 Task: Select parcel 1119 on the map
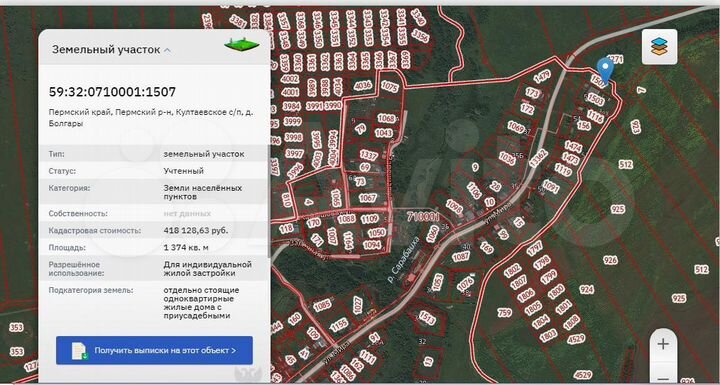563,170
